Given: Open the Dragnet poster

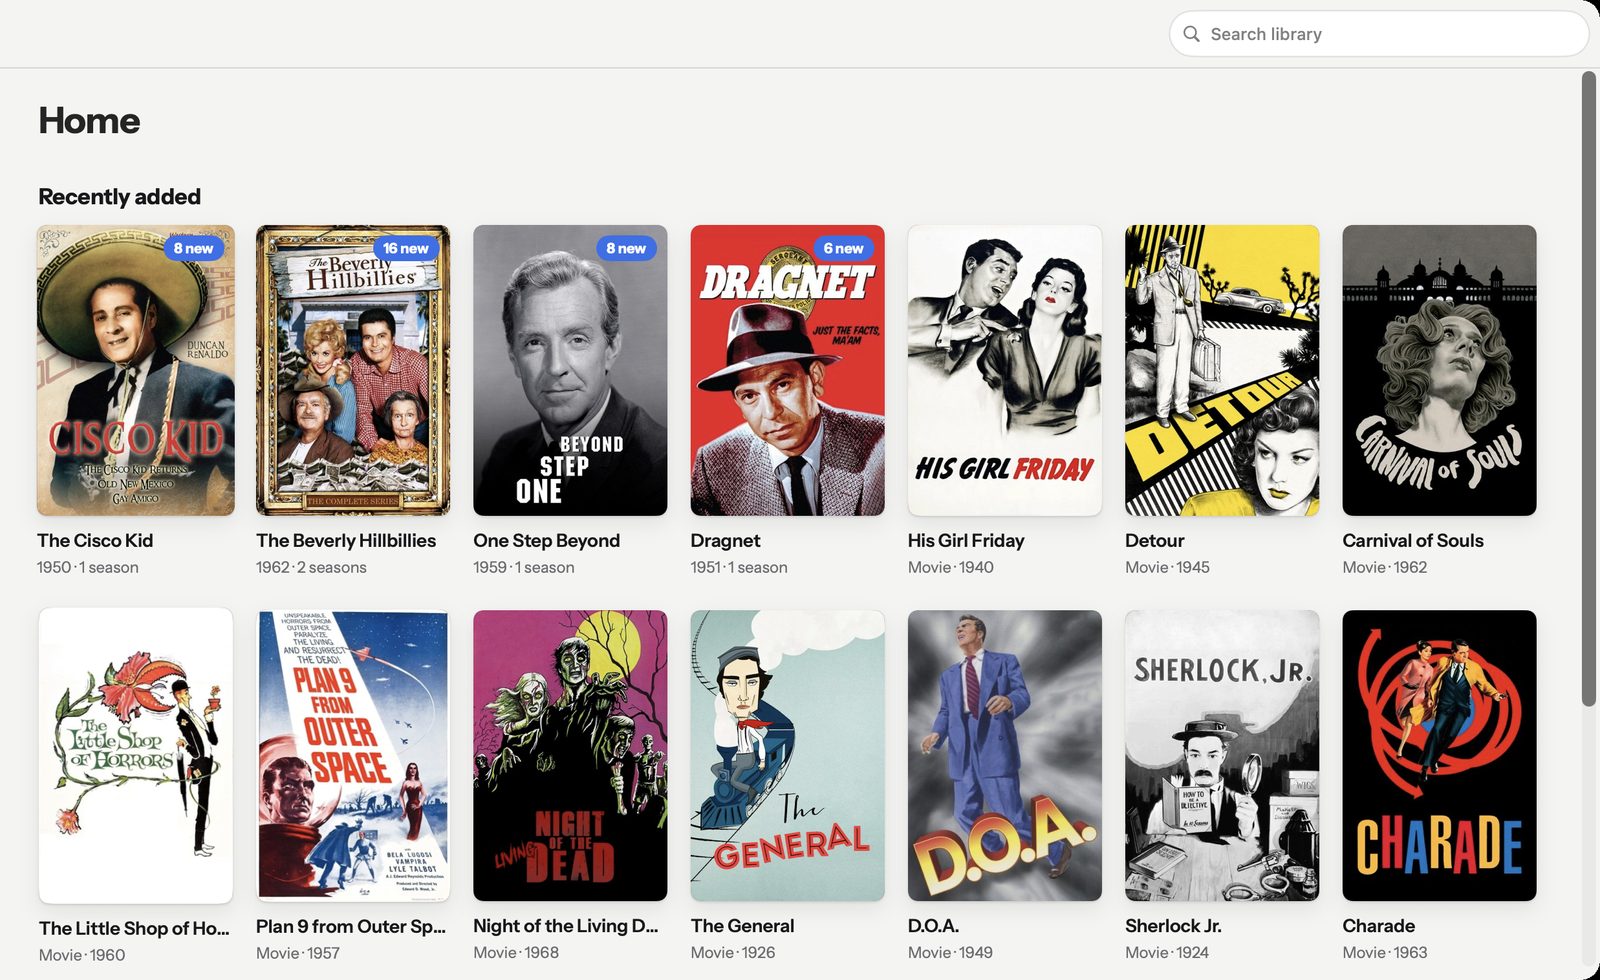Looking at the screenshot, I should [788, 370].
